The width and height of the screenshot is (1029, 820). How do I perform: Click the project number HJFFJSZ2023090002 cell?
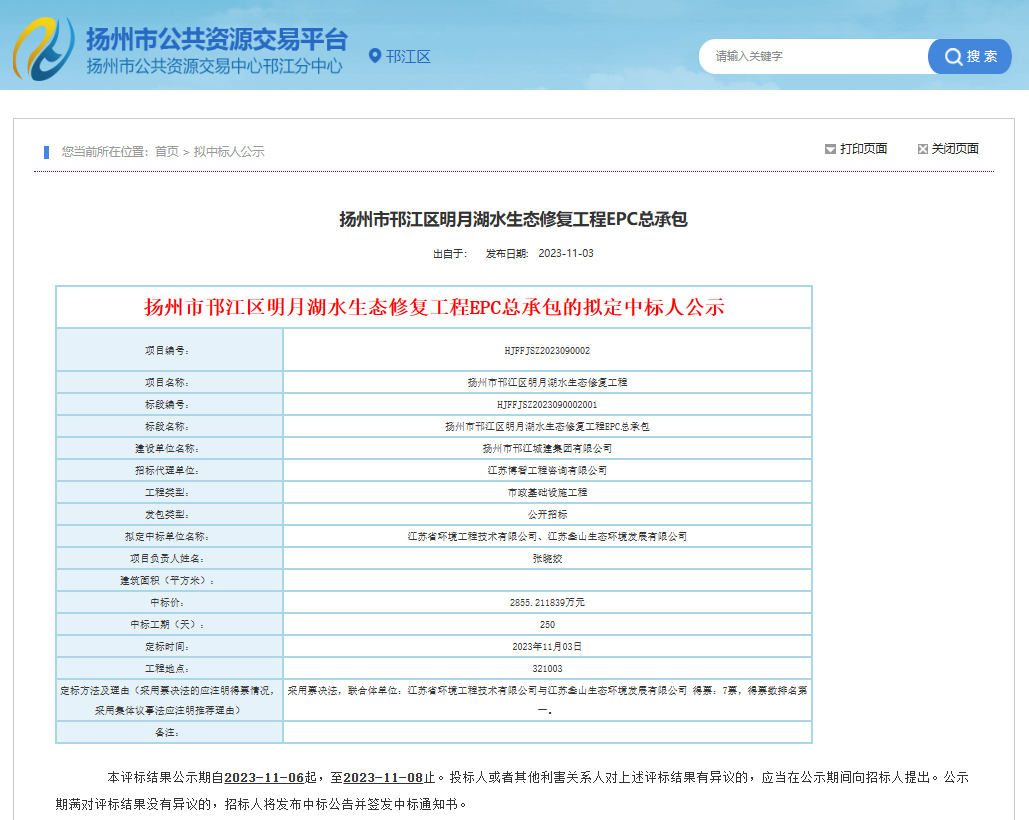[547, 350]
